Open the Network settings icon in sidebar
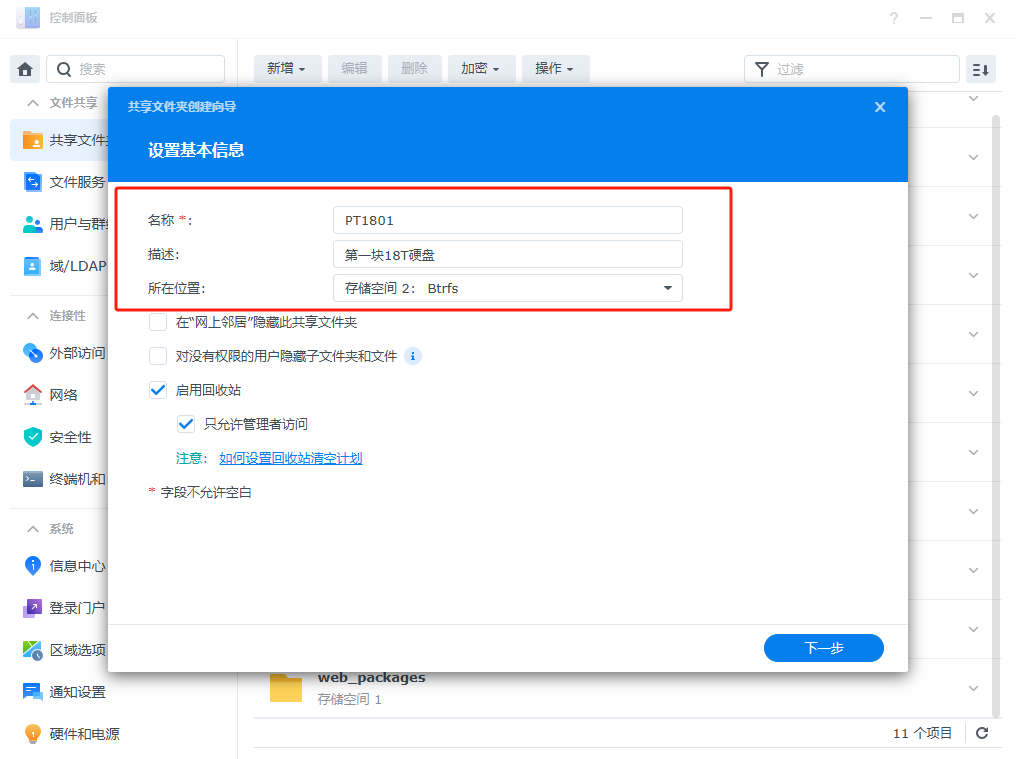Viewport: 1016px width, 759px height. pos(33,394)
